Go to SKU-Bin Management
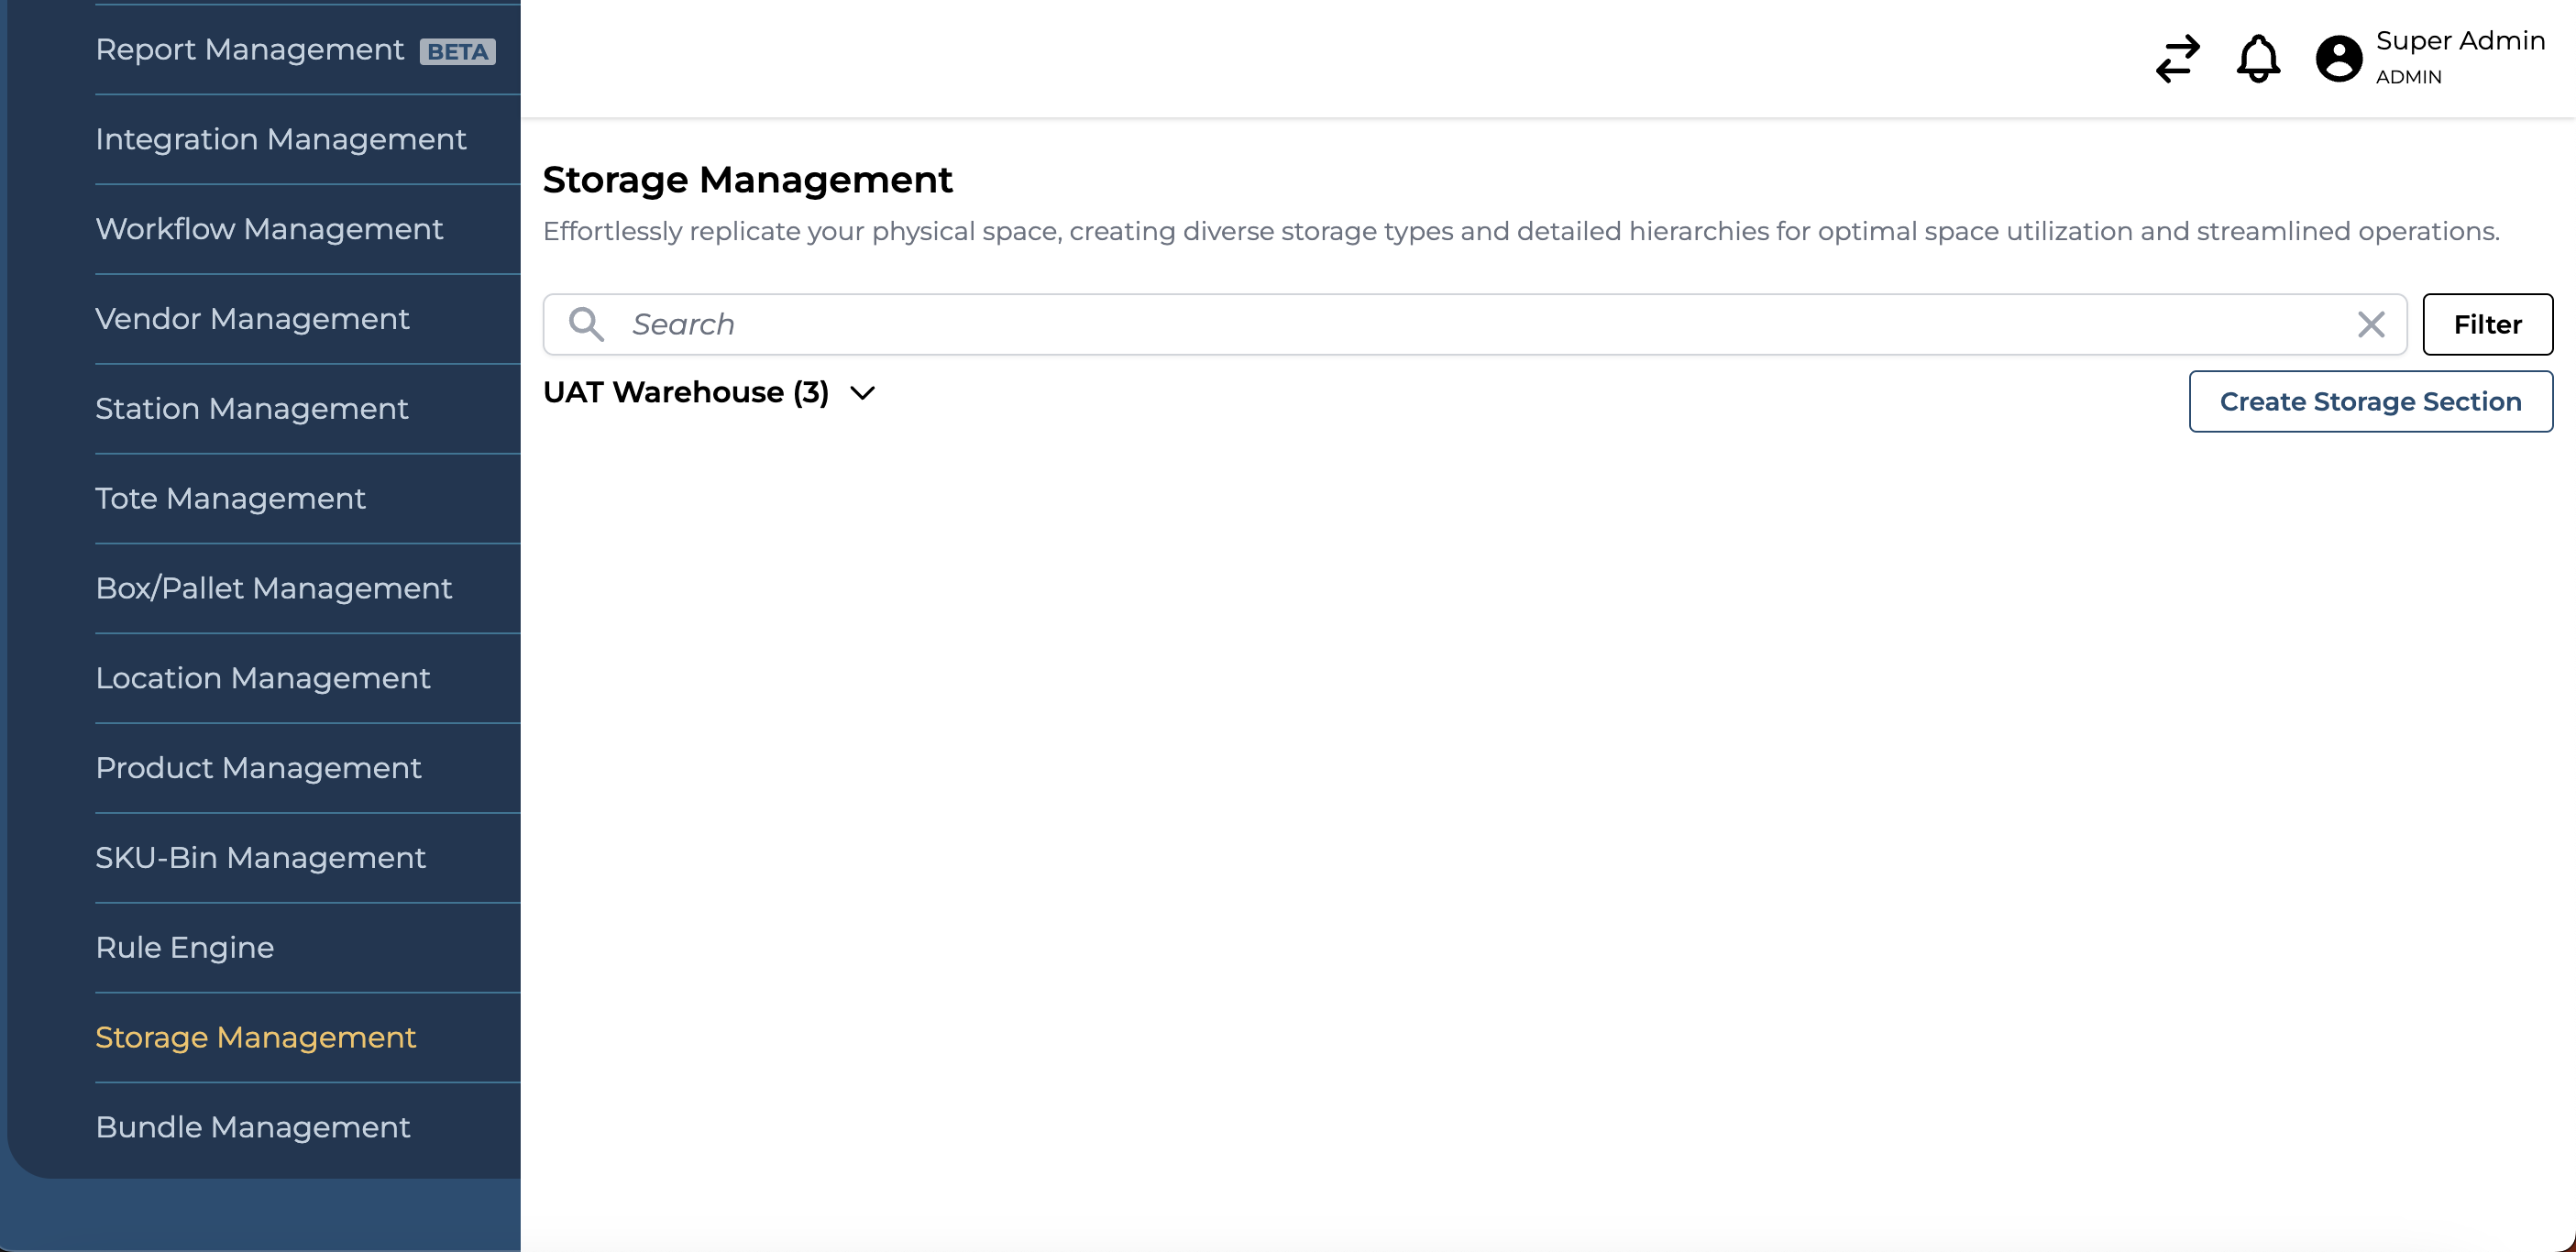The image size is (2576, 1252). [260, 858]
